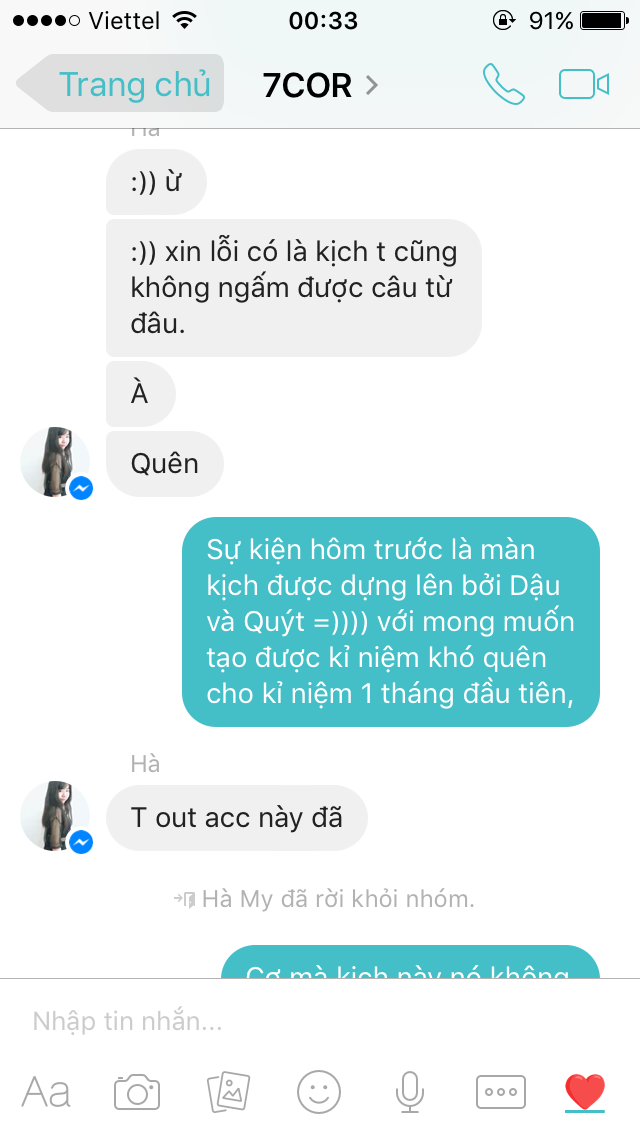The image size is (640, 1136).
Task: Tap the microphone to record voice message
Action: [x=410, y=1091]
